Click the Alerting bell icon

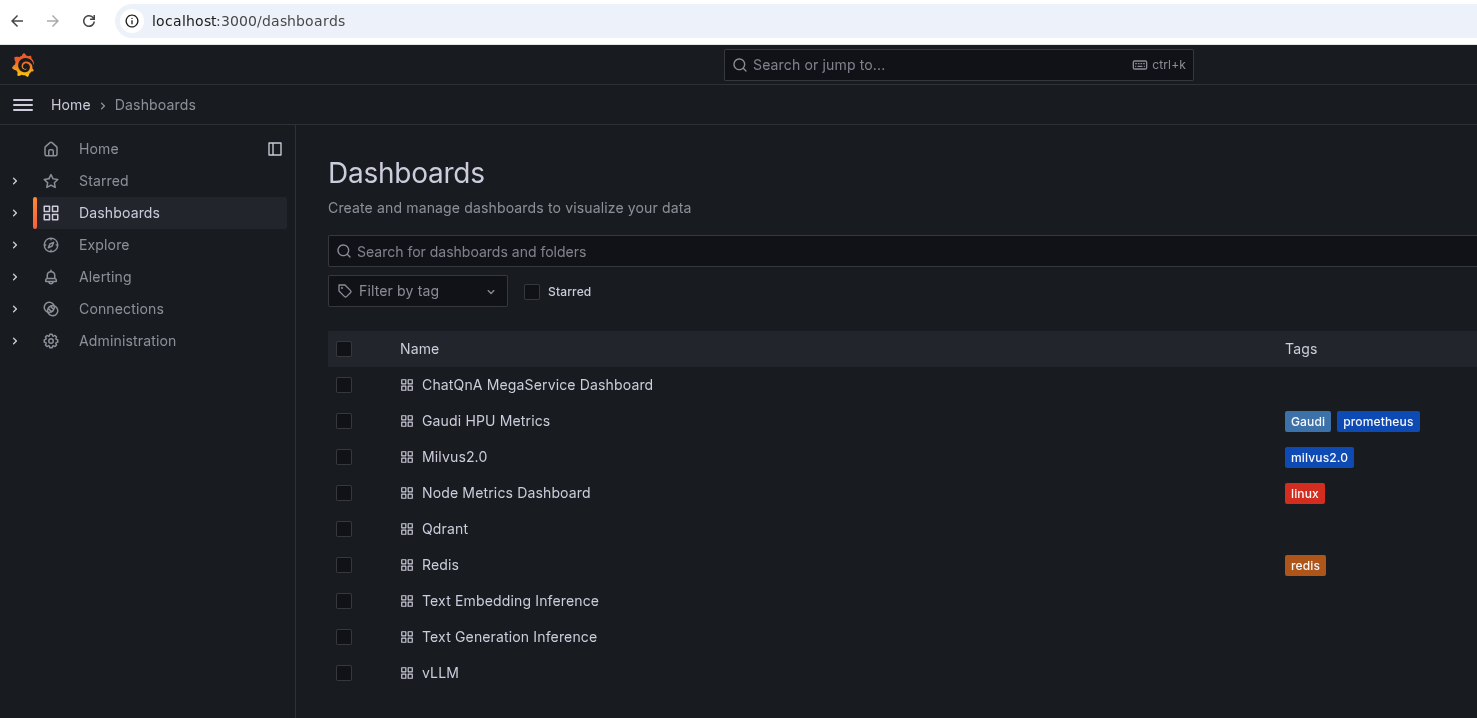pyautogui.click(x=51, y=277)
